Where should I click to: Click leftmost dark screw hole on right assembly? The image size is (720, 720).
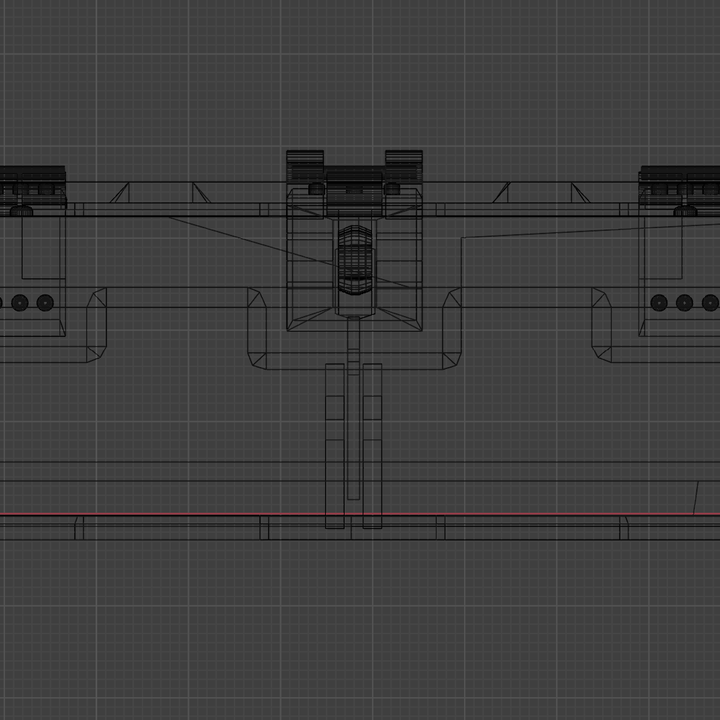(658, 302)
